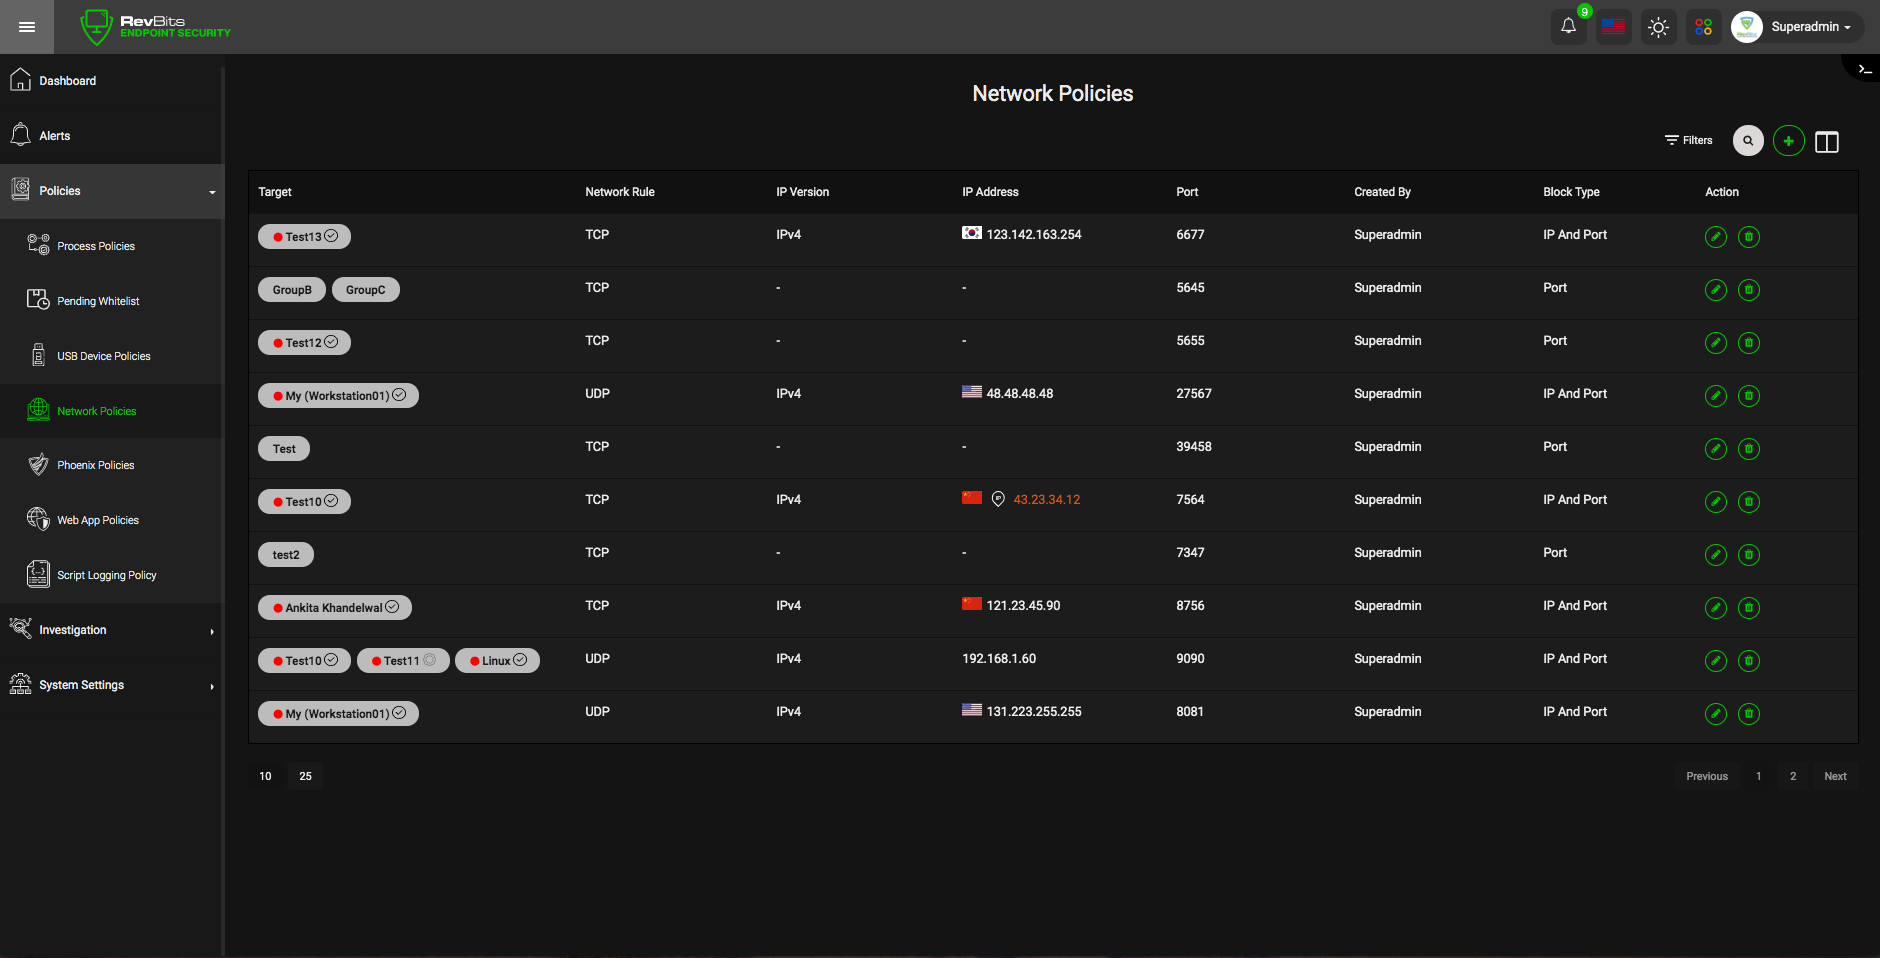
Task: Open the notifications bell
Action: (1568, 27)
